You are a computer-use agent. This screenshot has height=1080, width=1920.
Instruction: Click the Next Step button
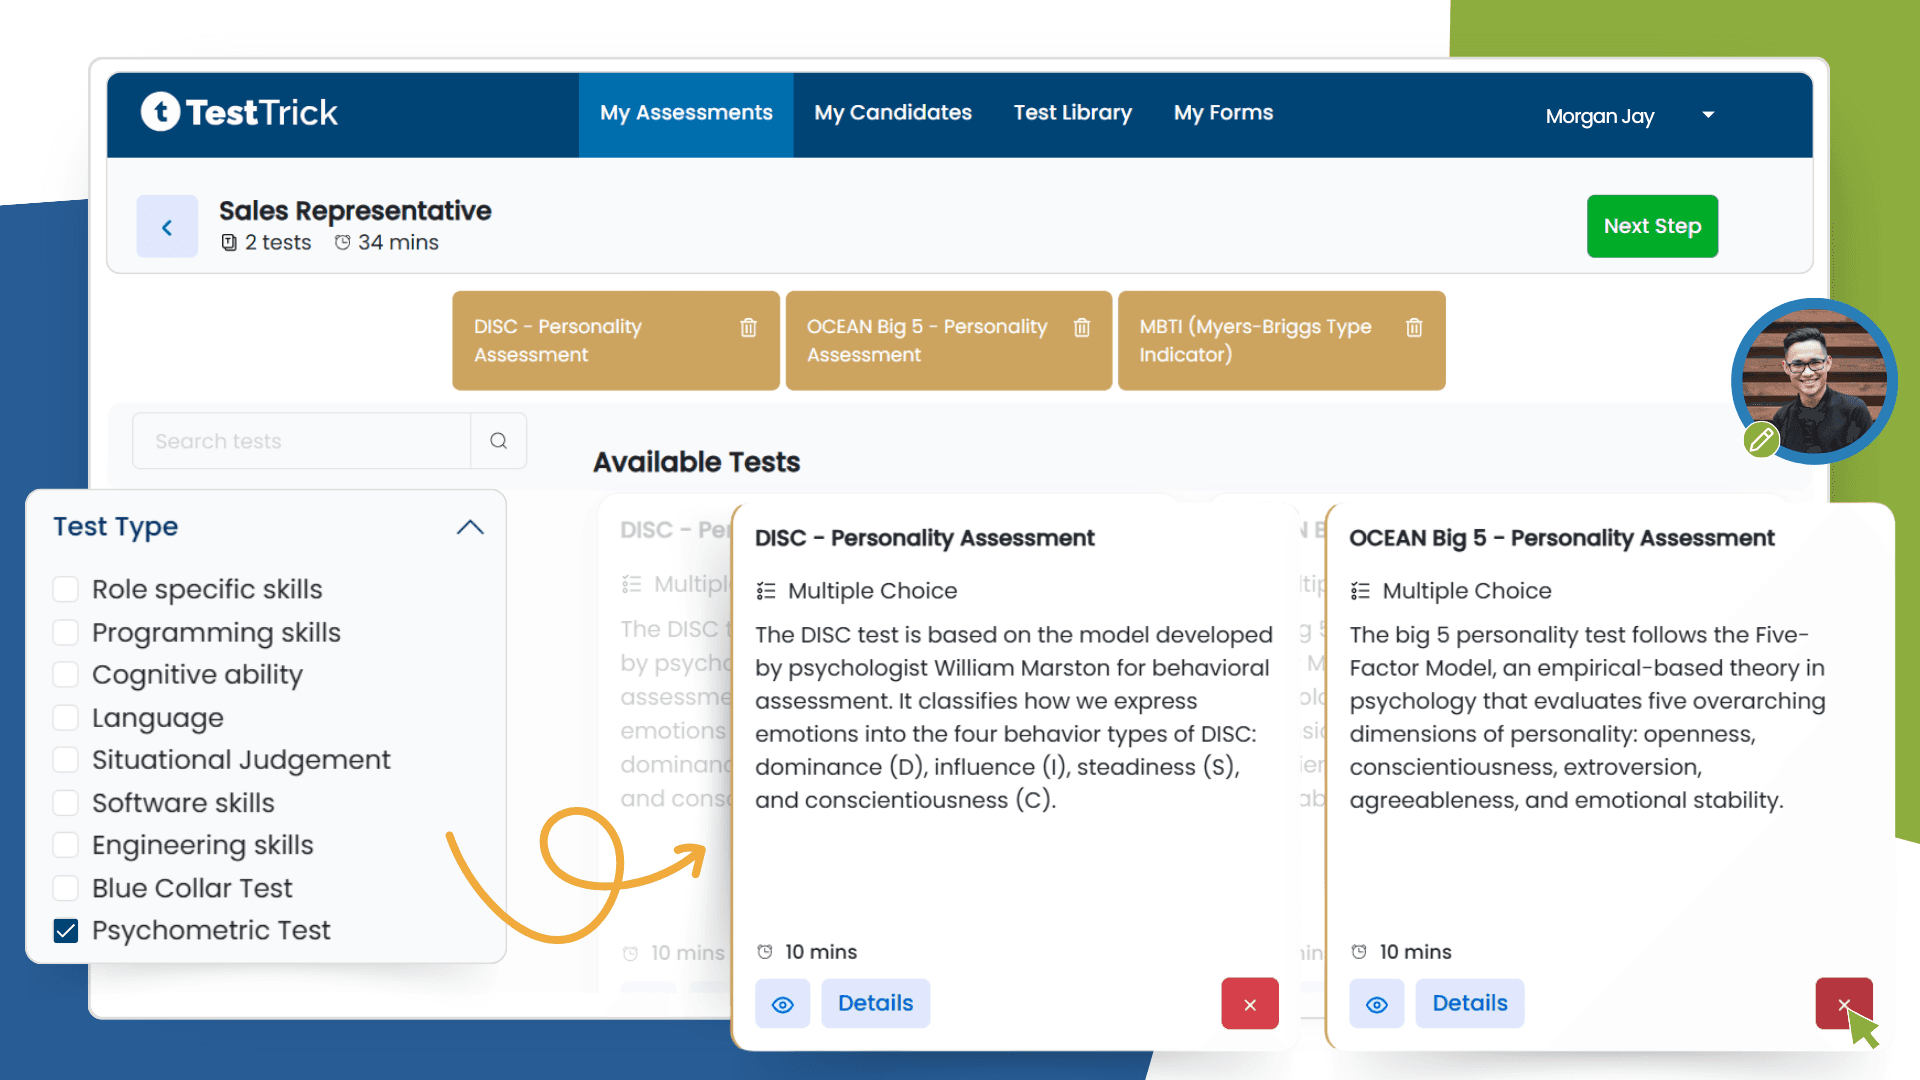pyautogui.click(x=1652, y=226)
